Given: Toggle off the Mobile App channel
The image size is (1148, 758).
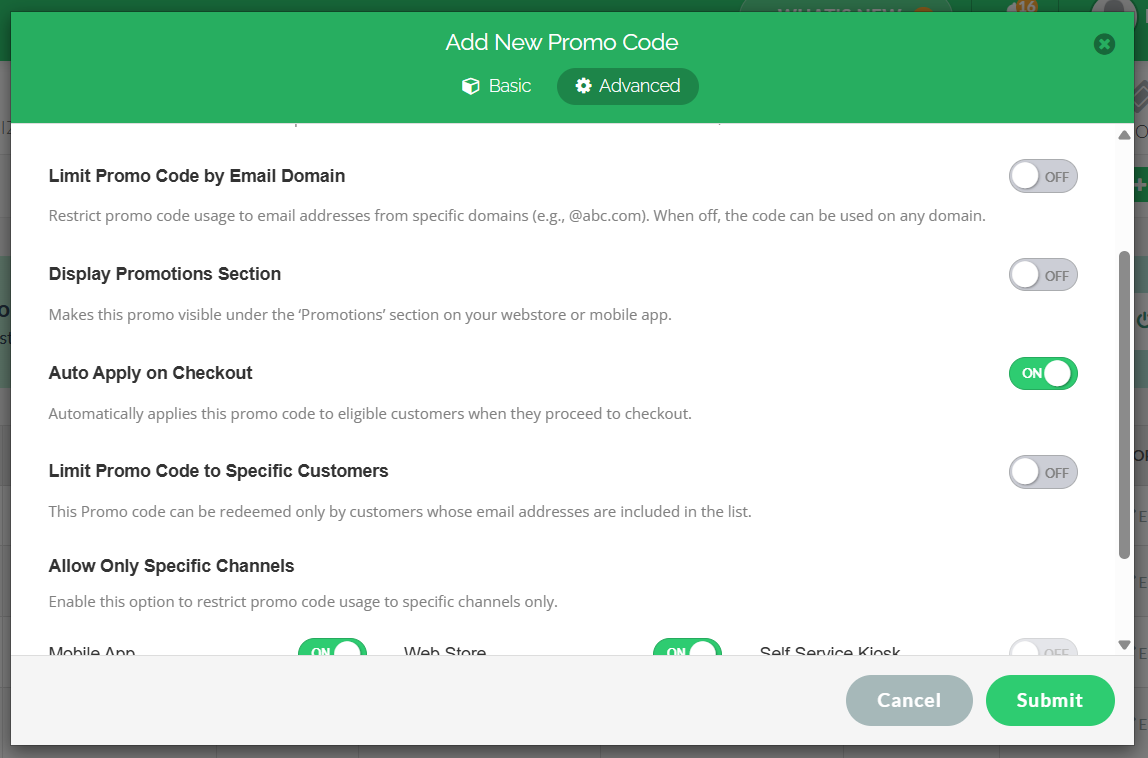Looking at the screenshot, I should pyautogui.click(x=332, y=650).
